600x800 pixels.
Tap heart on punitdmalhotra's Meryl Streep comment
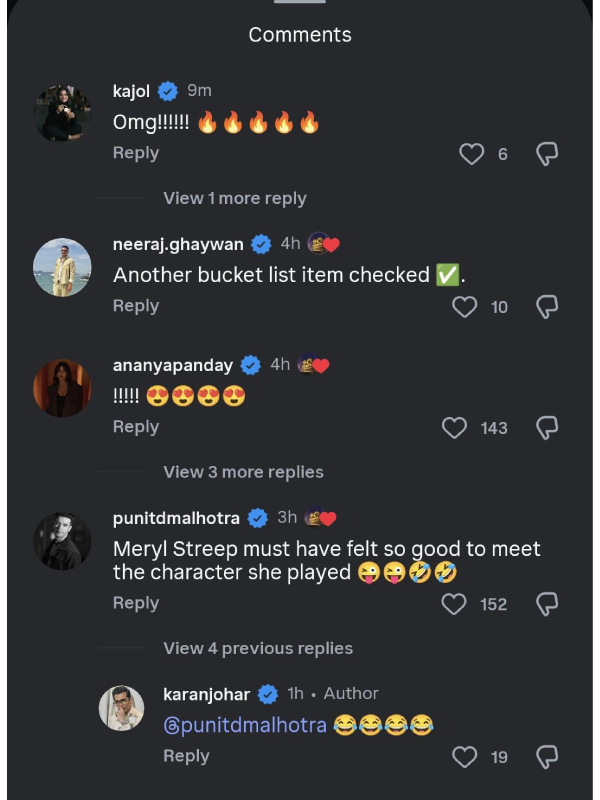click(455, 604)
